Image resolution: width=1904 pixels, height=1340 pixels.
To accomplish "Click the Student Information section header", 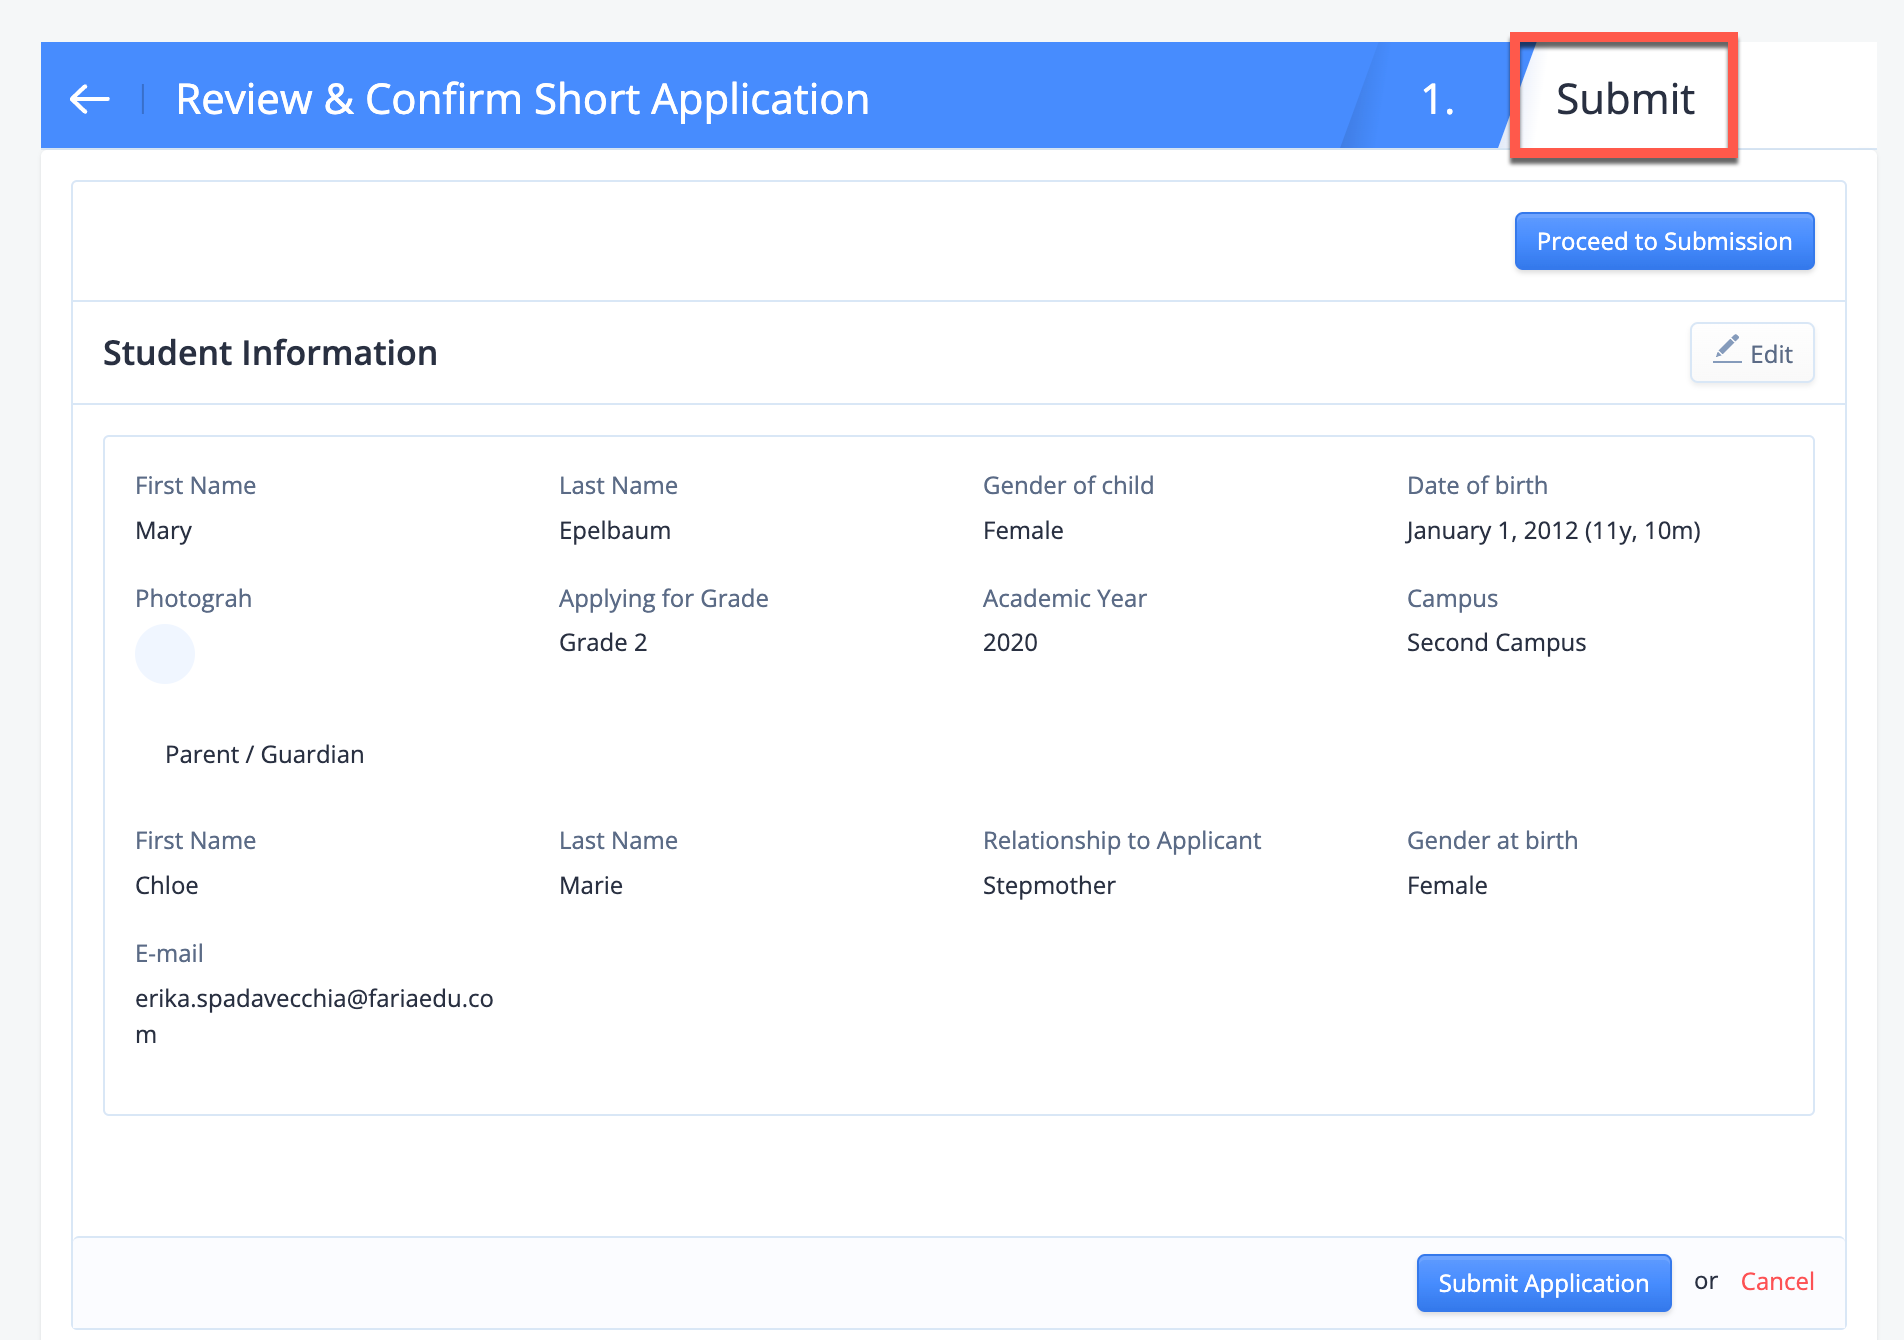I will [x=271, y=352].
